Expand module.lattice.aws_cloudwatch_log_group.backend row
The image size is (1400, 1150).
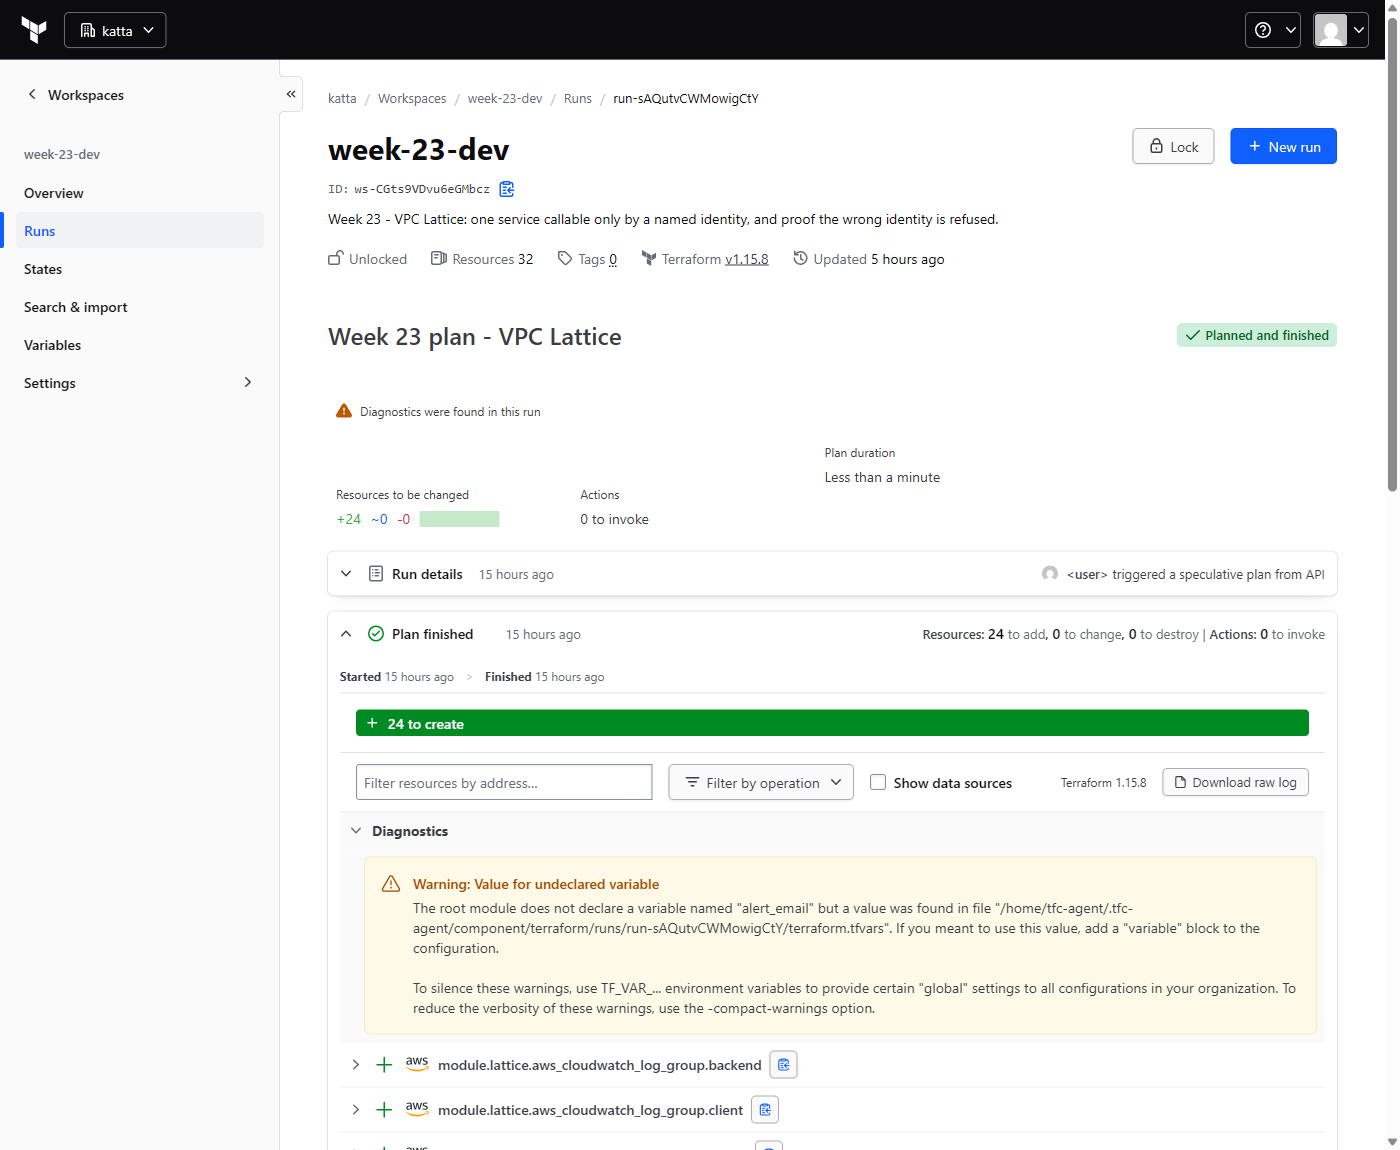click(x=356, y=1065)
